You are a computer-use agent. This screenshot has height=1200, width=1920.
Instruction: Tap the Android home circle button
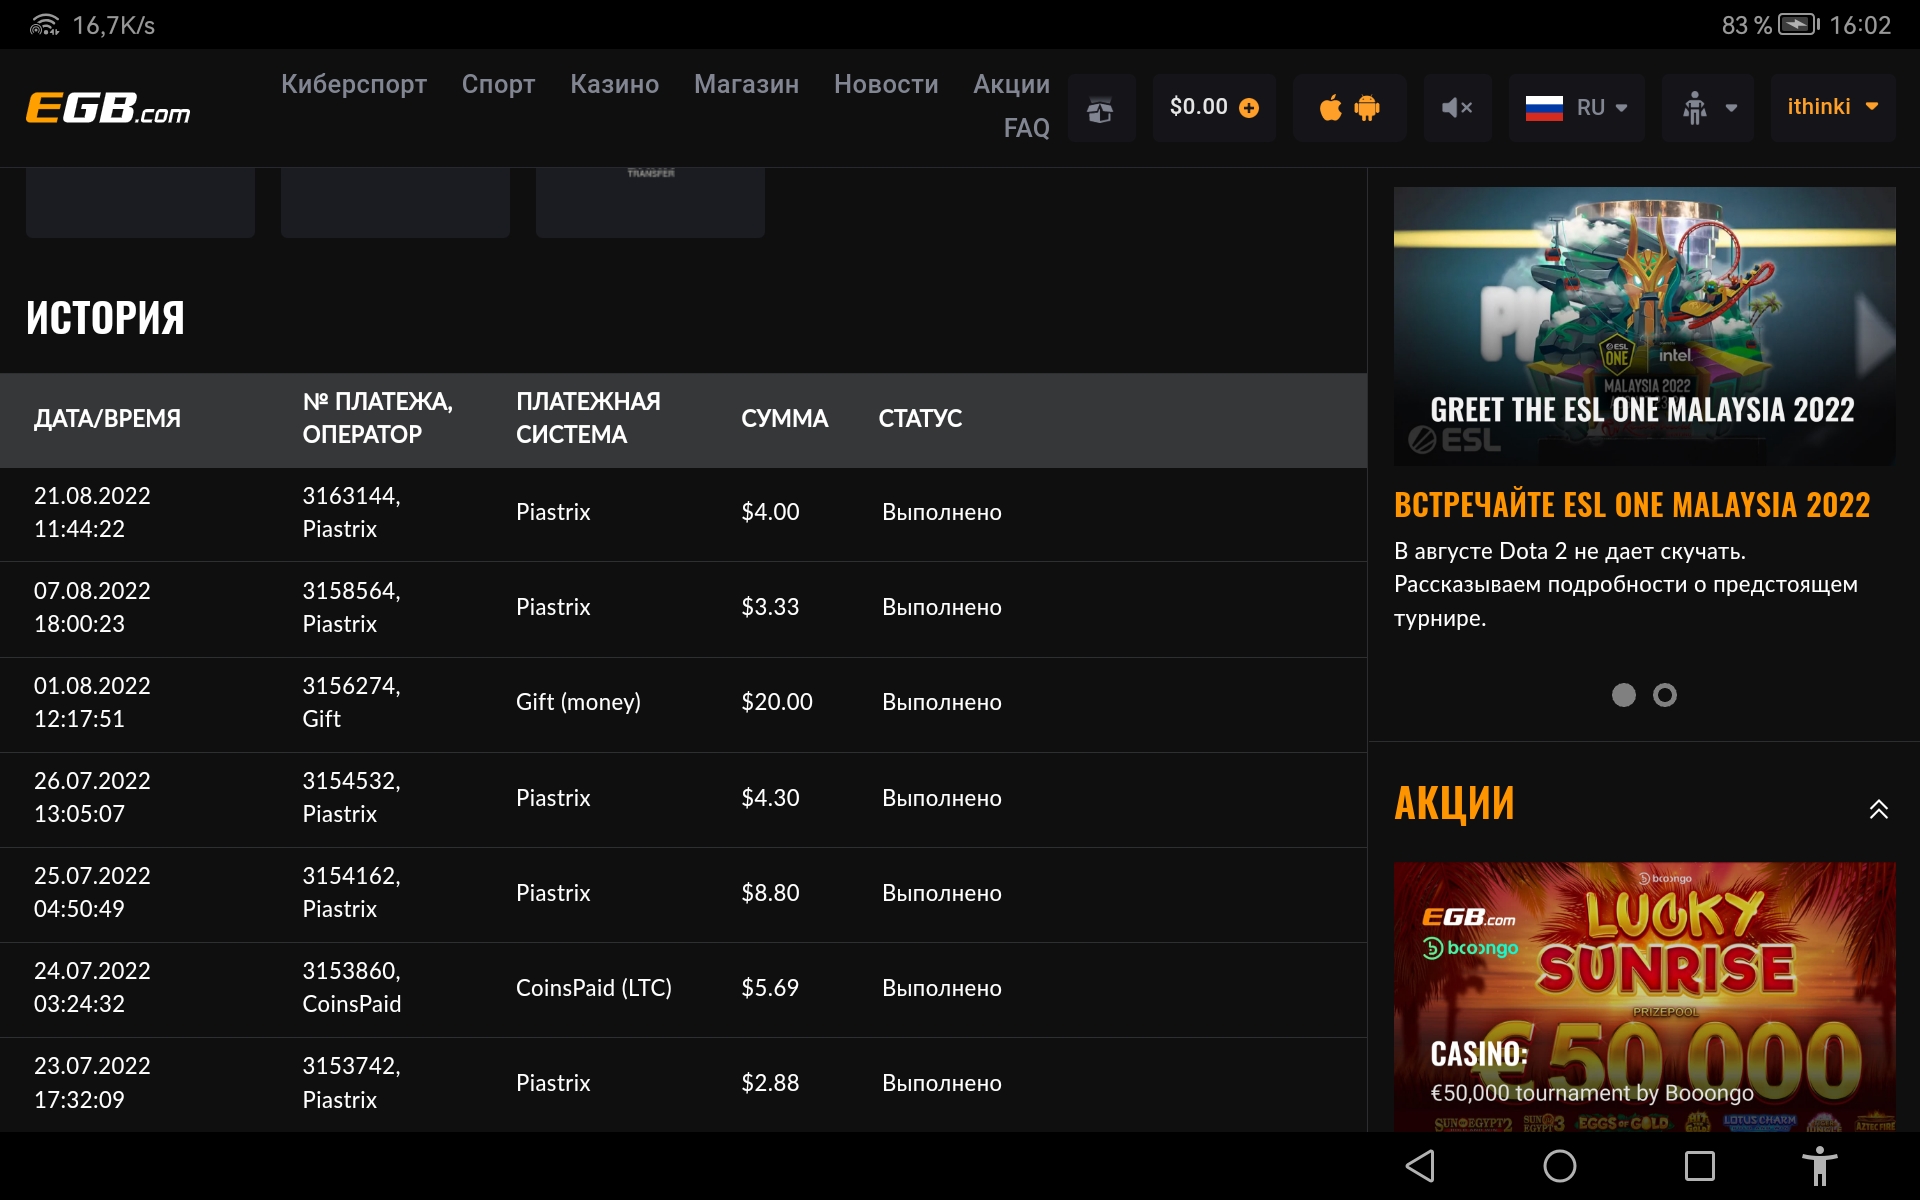(x=1560, y=1166)
